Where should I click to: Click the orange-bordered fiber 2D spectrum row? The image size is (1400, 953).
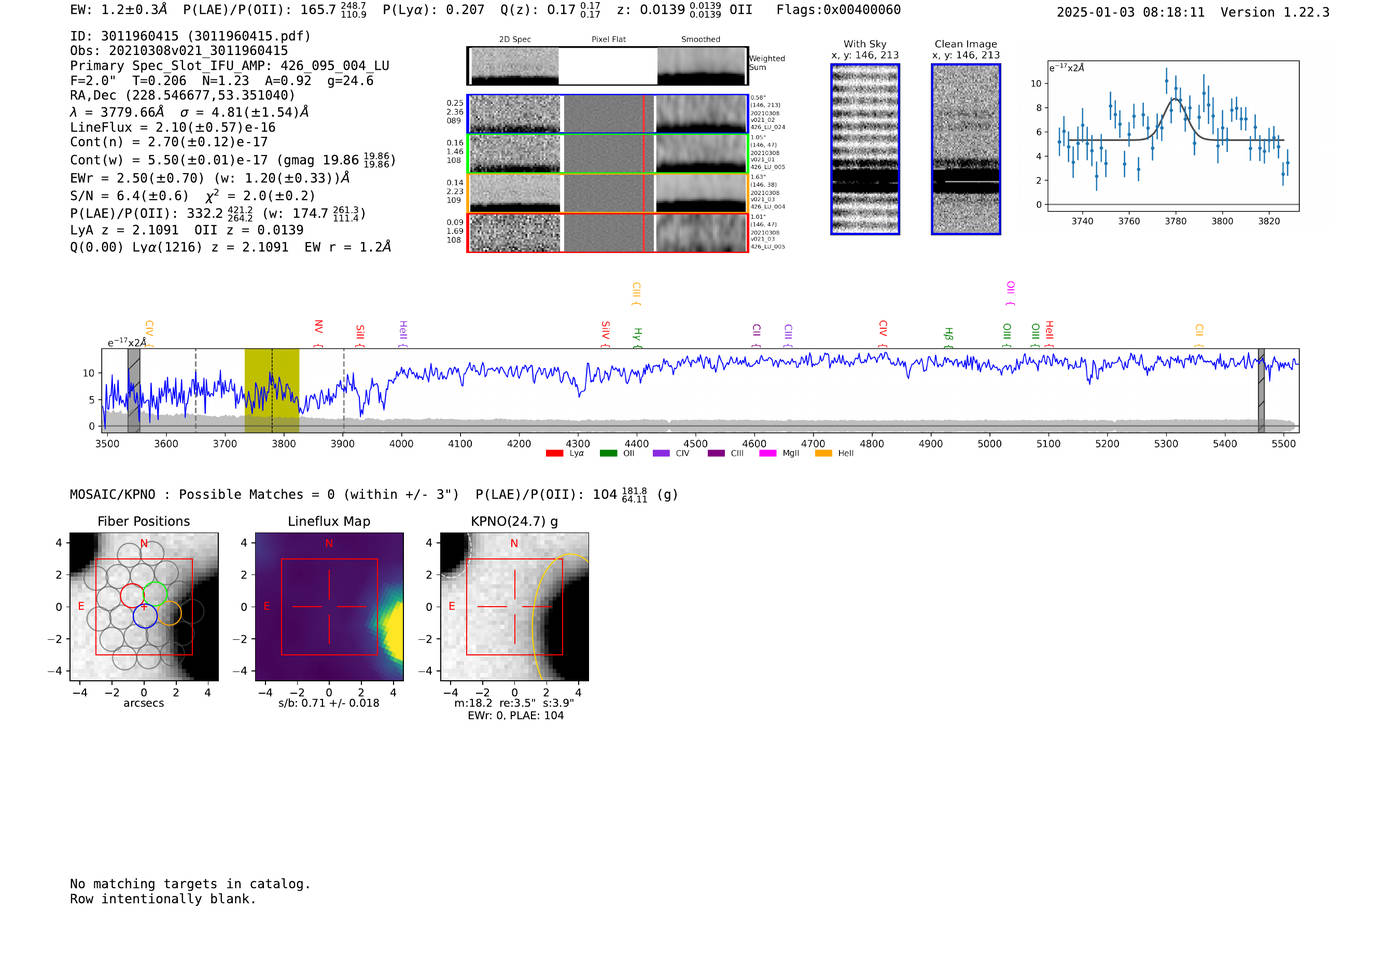(608, 193)
